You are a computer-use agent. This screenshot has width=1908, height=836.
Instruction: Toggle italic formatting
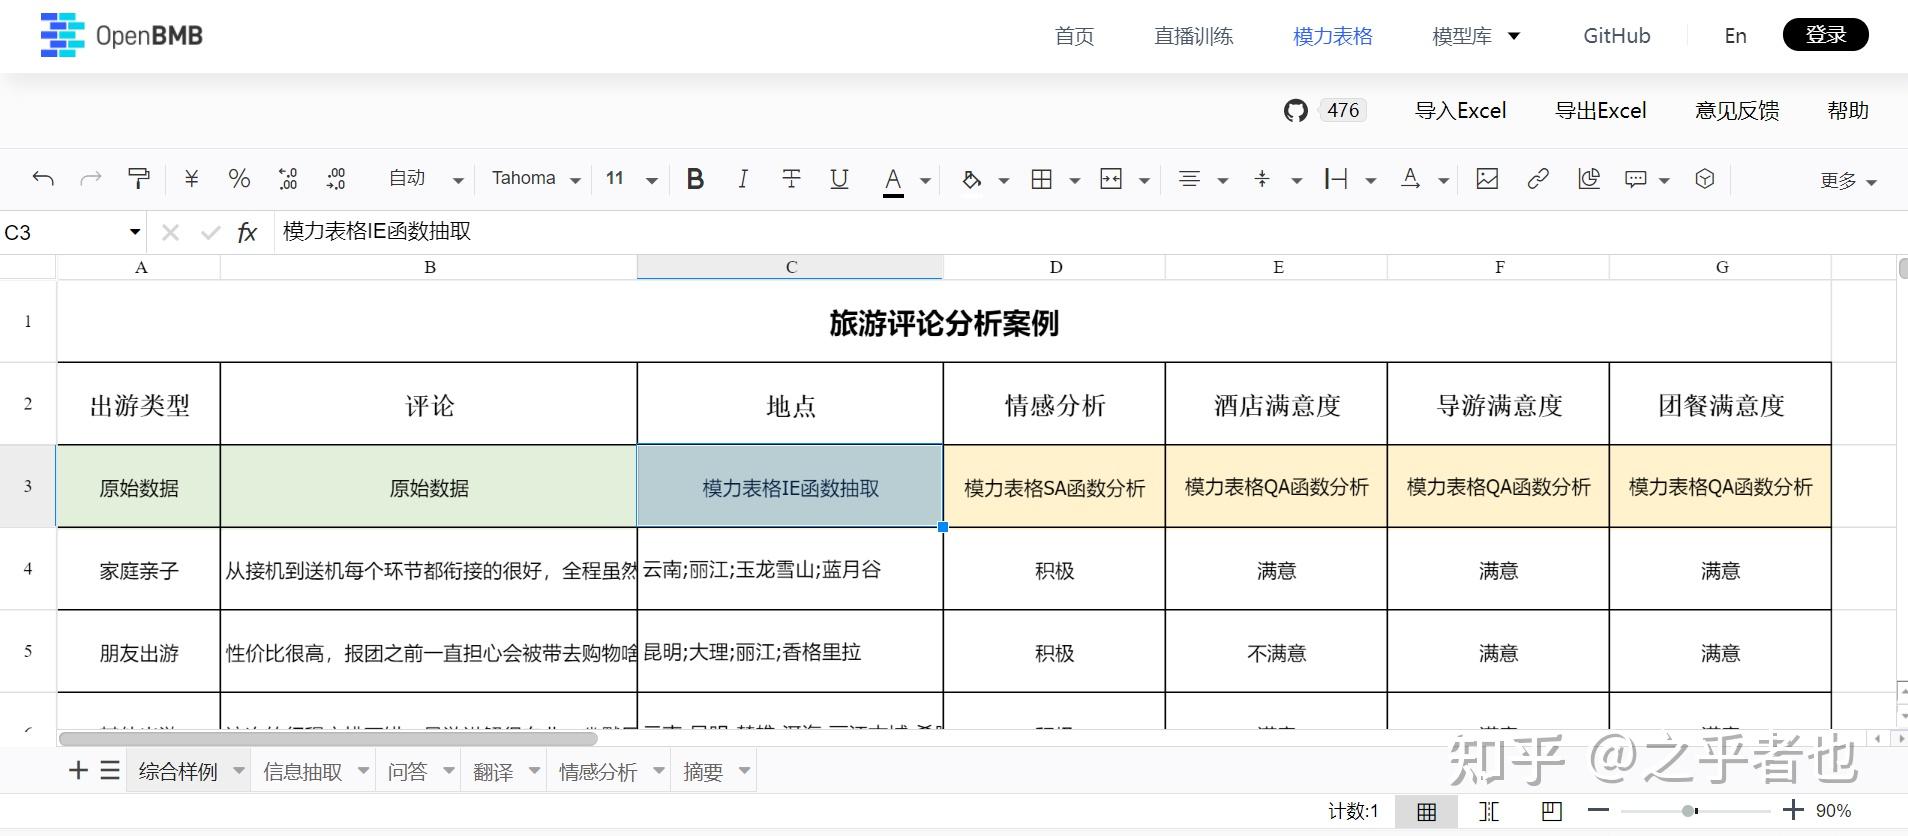(742, 179)
